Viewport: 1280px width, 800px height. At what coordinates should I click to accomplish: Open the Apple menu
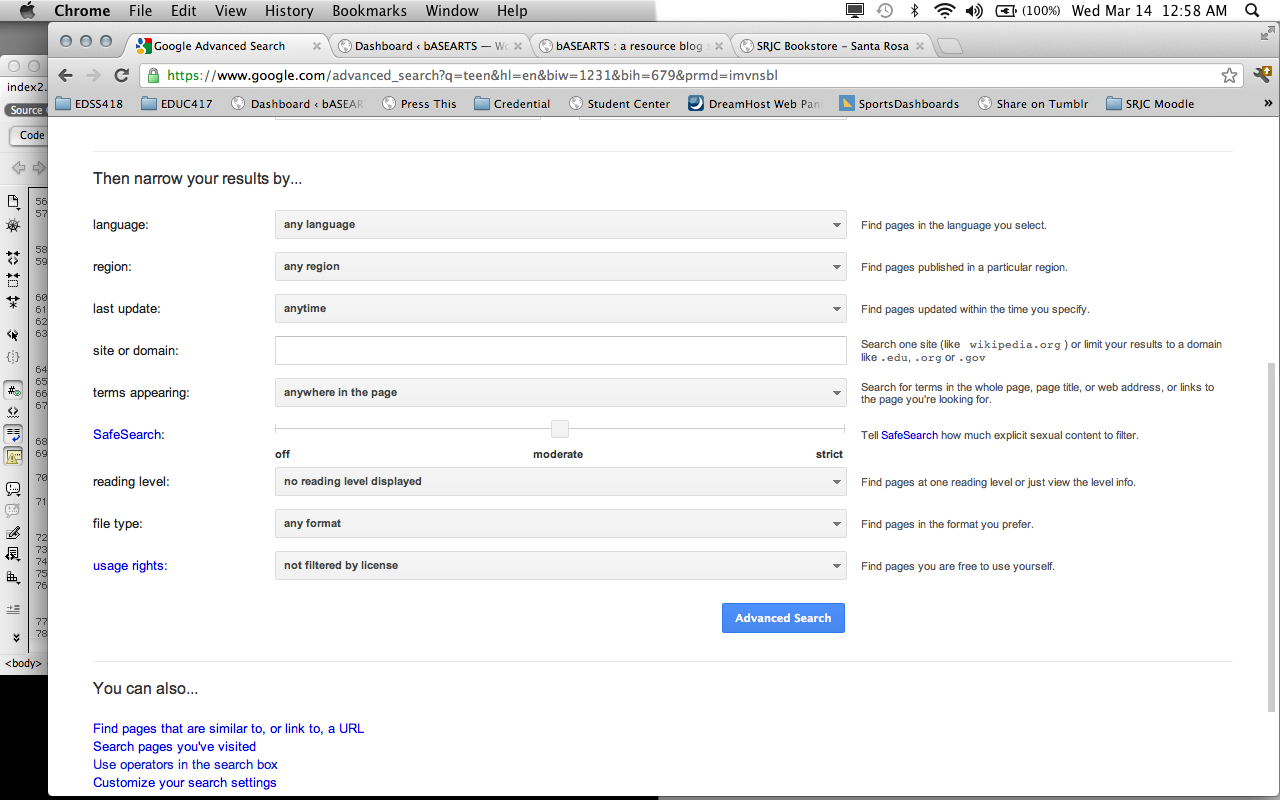(x=27, y=11)
